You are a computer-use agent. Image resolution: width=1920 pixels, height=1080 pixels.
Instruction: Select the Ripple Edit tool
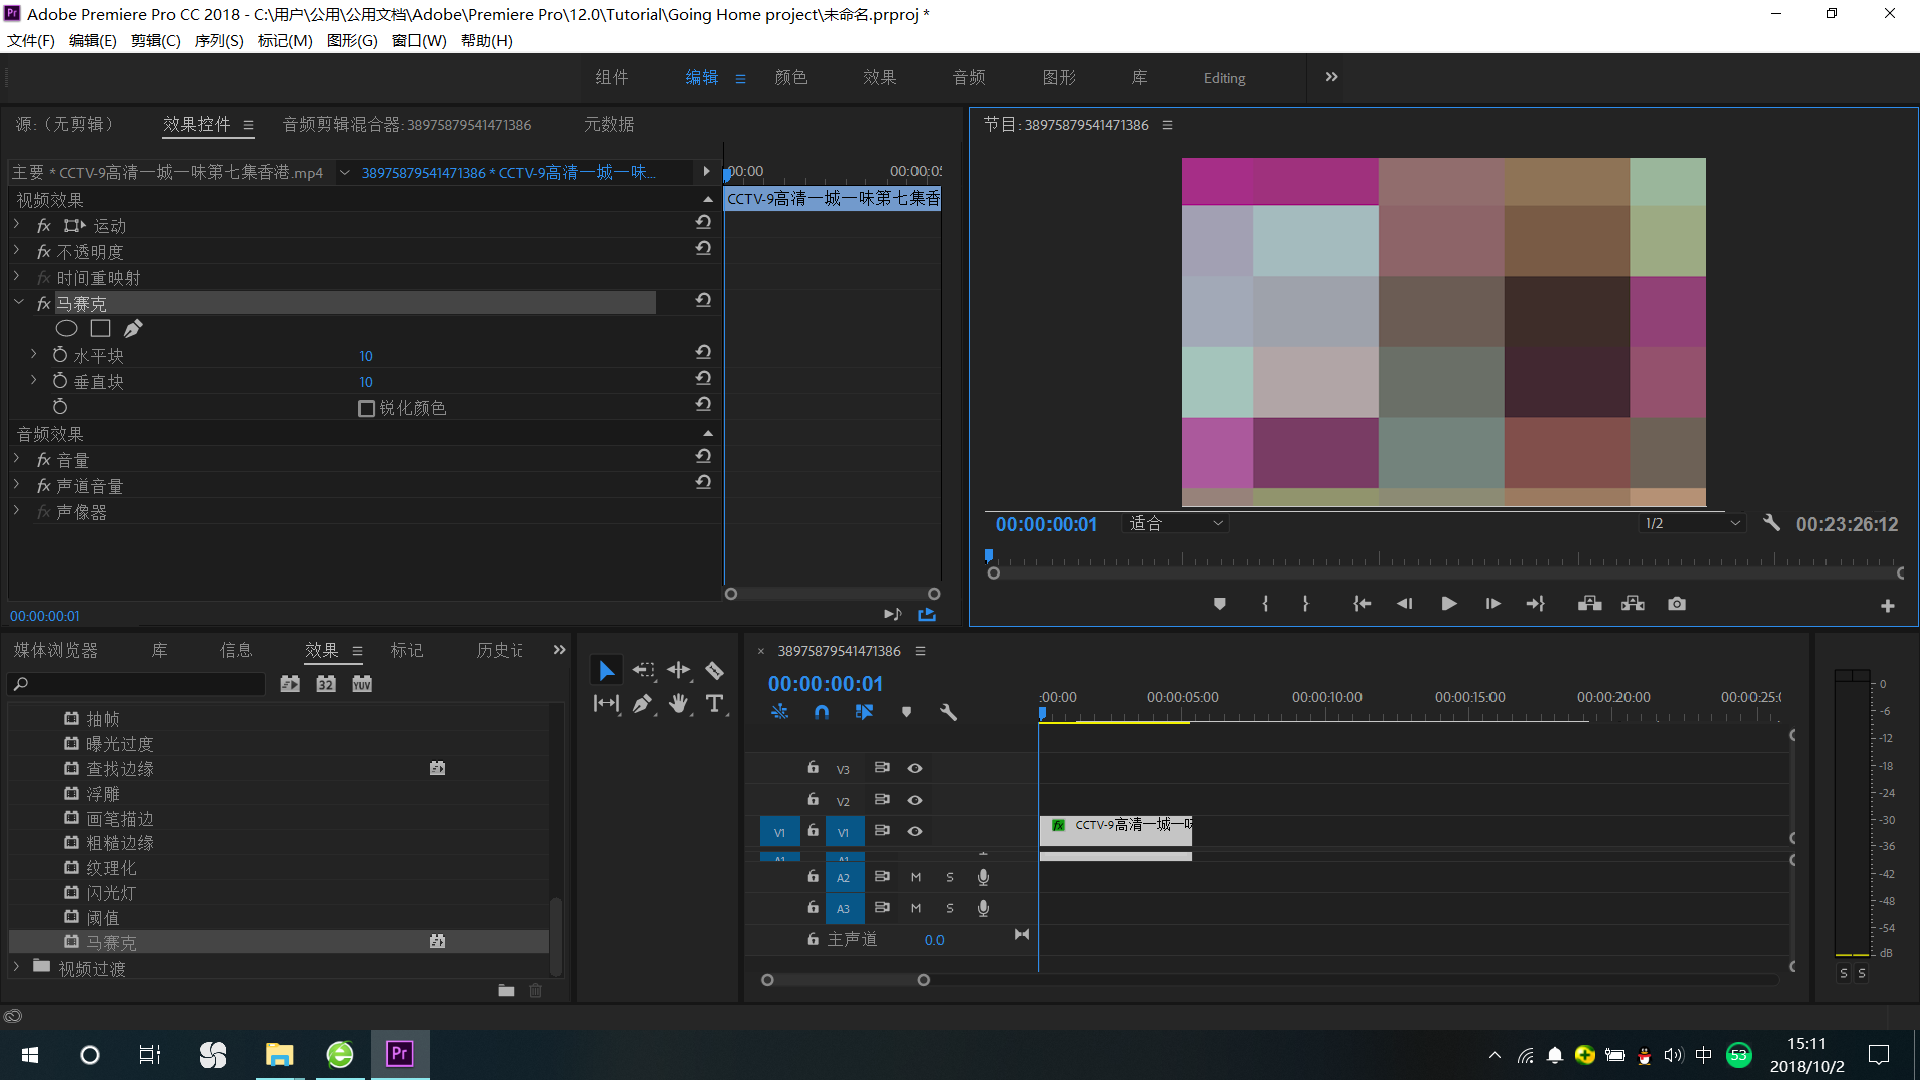(x=679, y=670)
